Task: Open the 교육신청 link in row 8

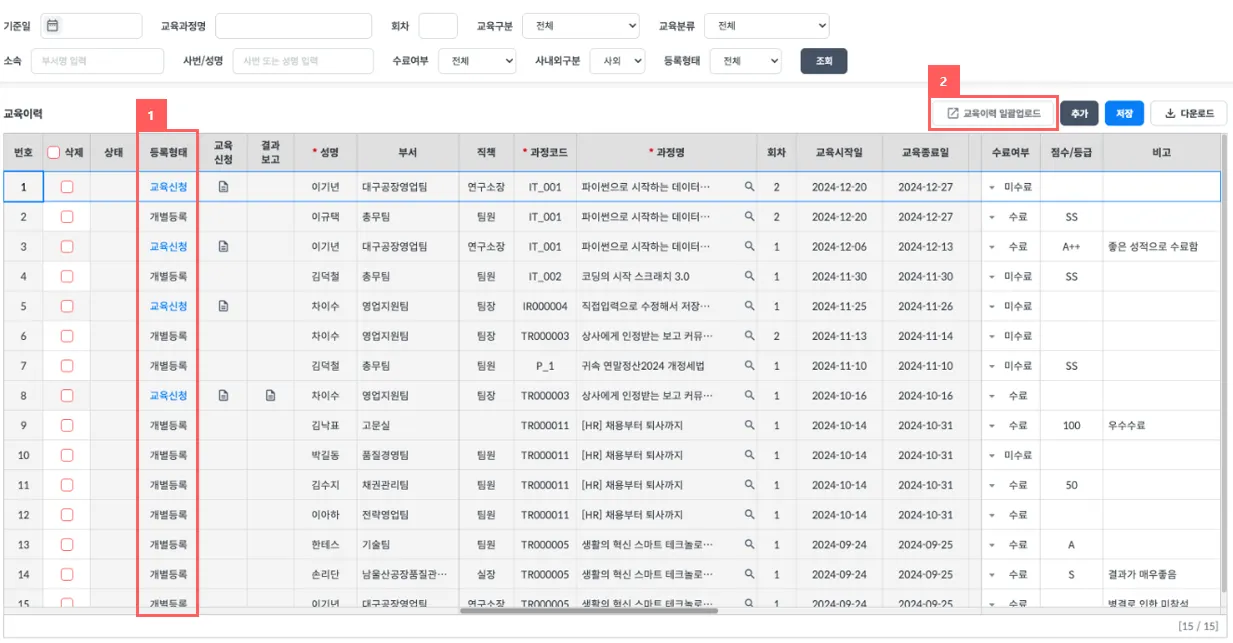Action: 168,396
